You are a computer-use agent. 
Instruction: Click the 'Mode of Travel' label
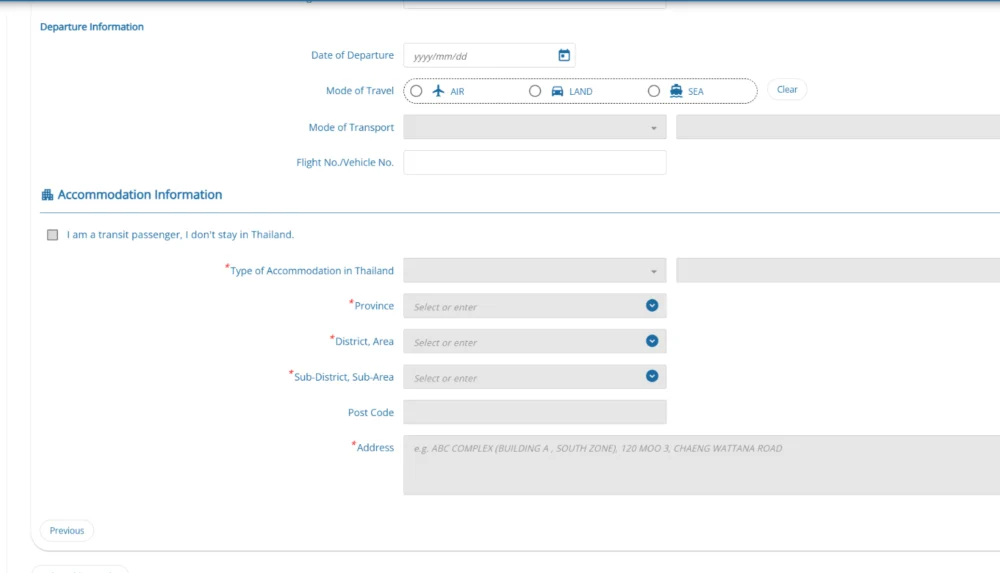[360, 91]
